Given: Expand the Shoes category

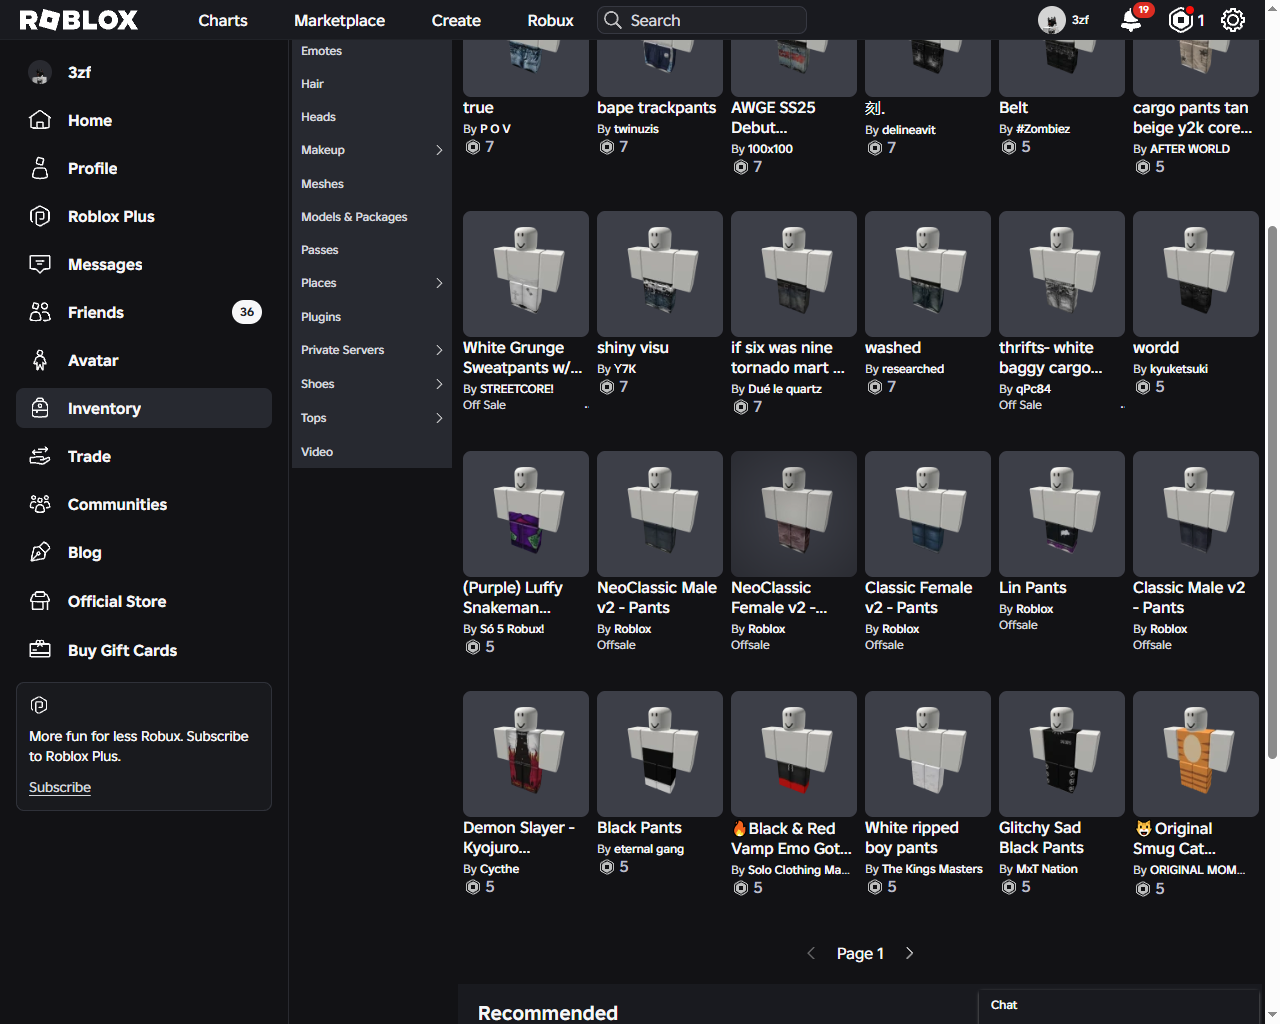Looking at the screenshot, I should click(439, 384).
